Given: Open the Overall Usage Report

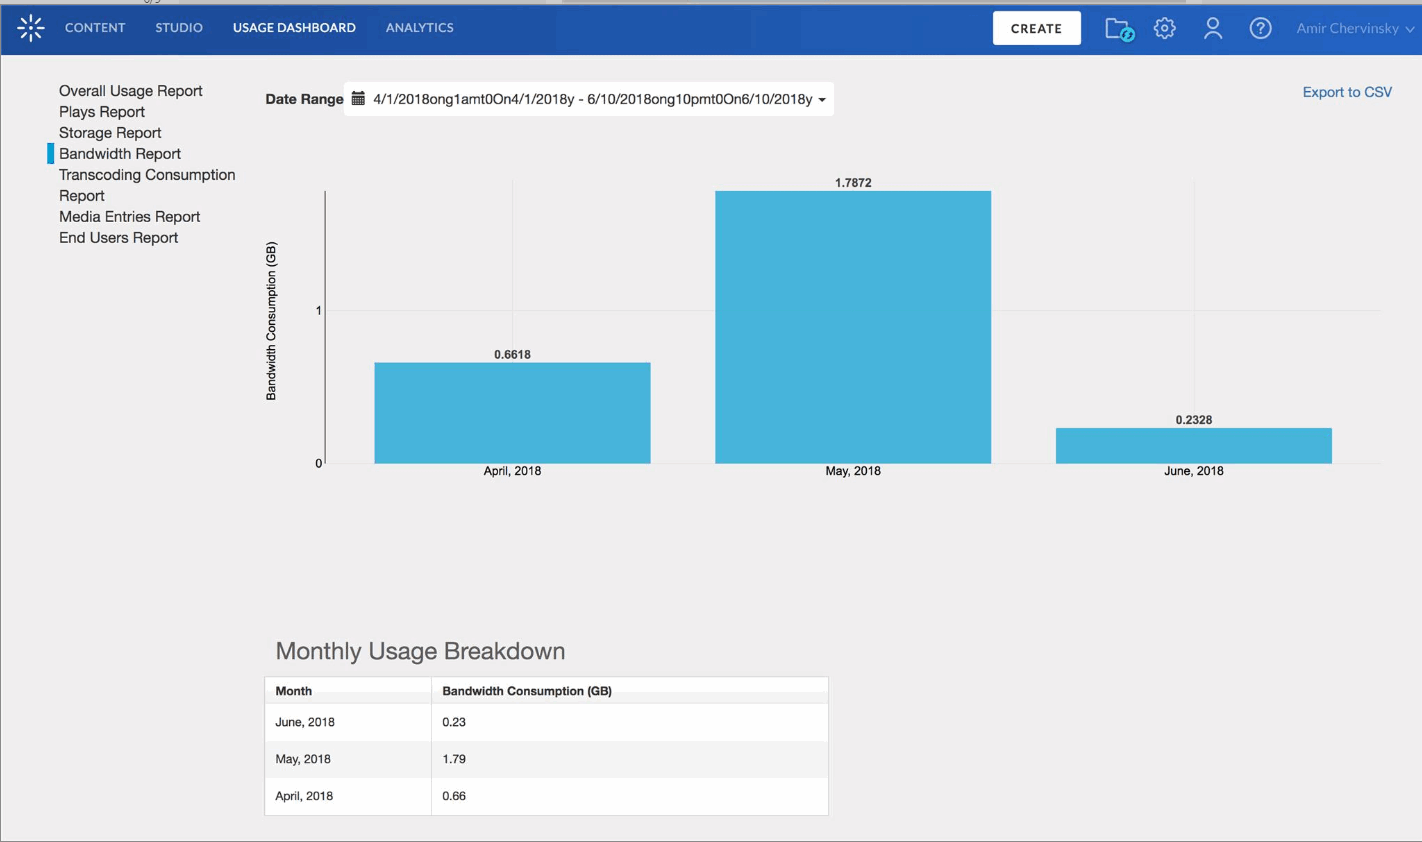Looking at the screenshot, I should click(131, 91).
